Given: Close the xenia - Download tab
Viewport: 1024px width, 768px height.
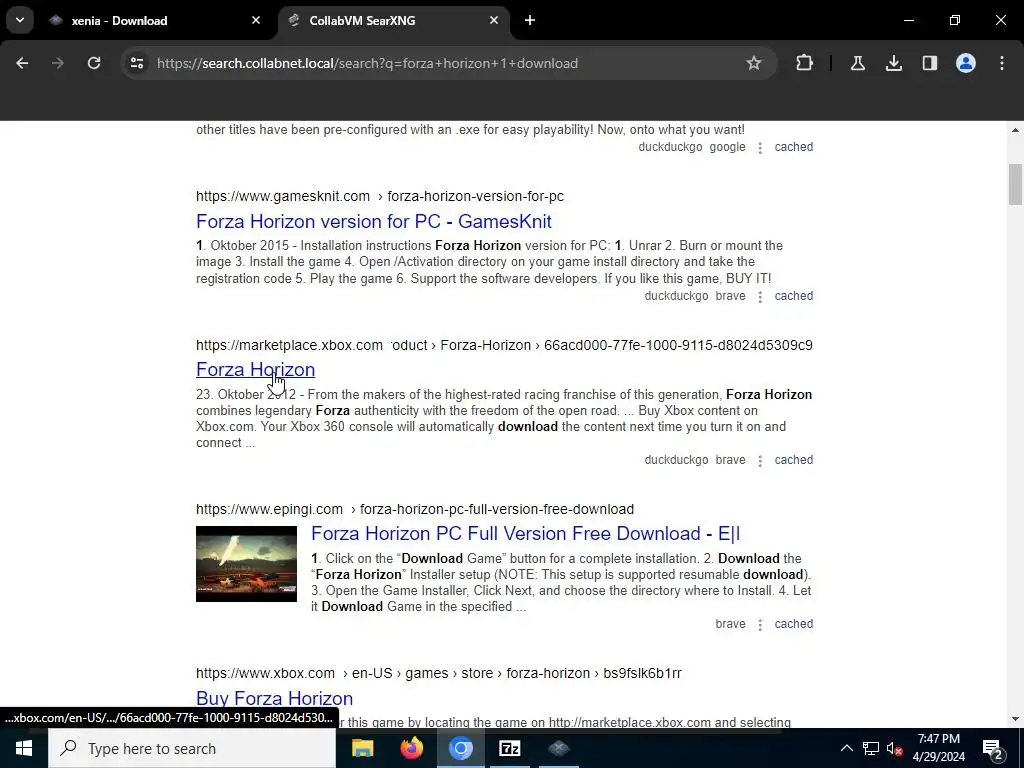Looking at the screenshot, I should tap(256, 21).
